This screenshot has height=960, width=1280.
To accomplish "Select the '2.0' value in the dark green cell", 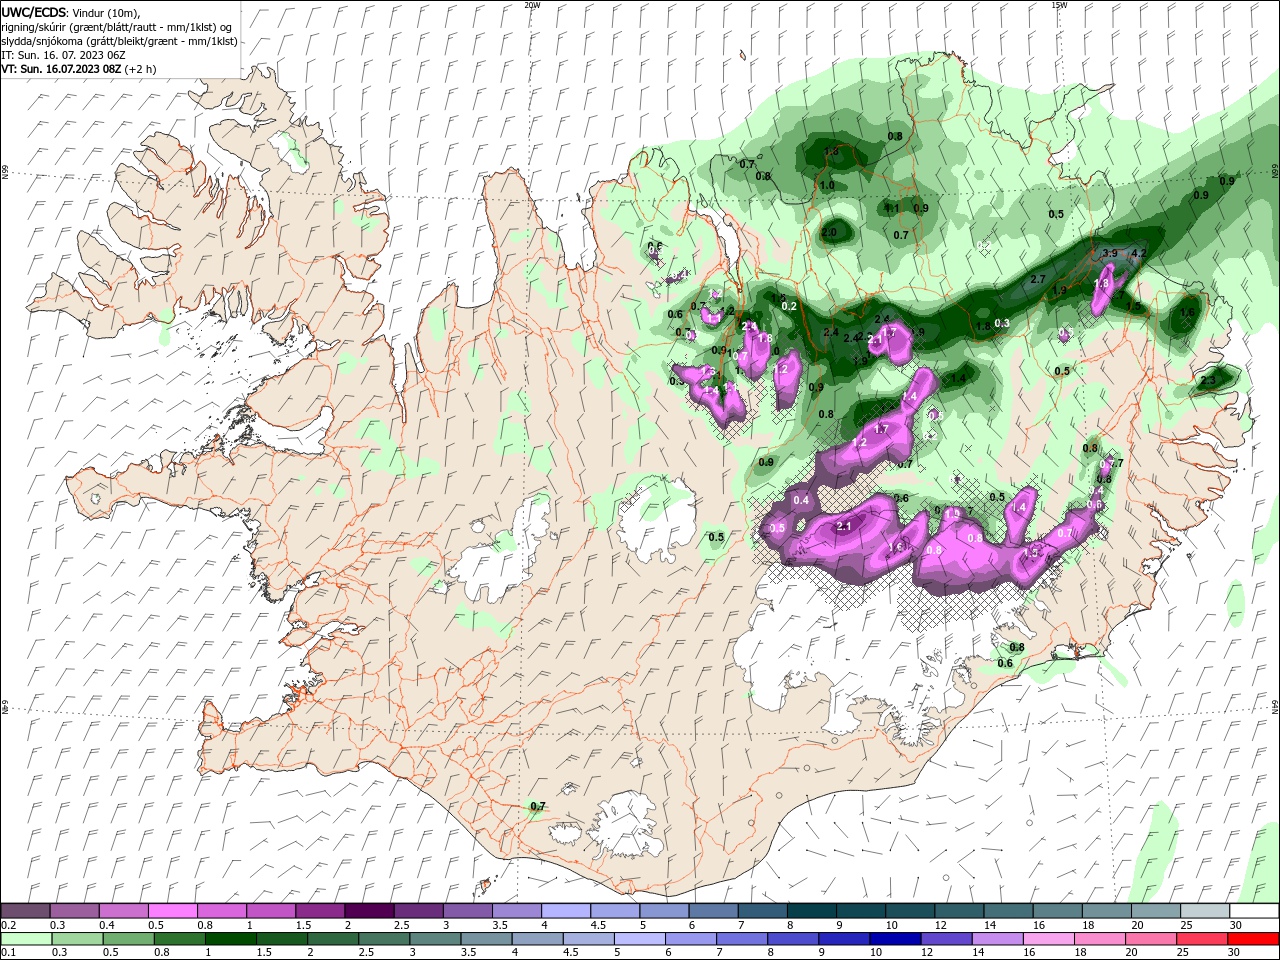I will [x=829, y=233].
